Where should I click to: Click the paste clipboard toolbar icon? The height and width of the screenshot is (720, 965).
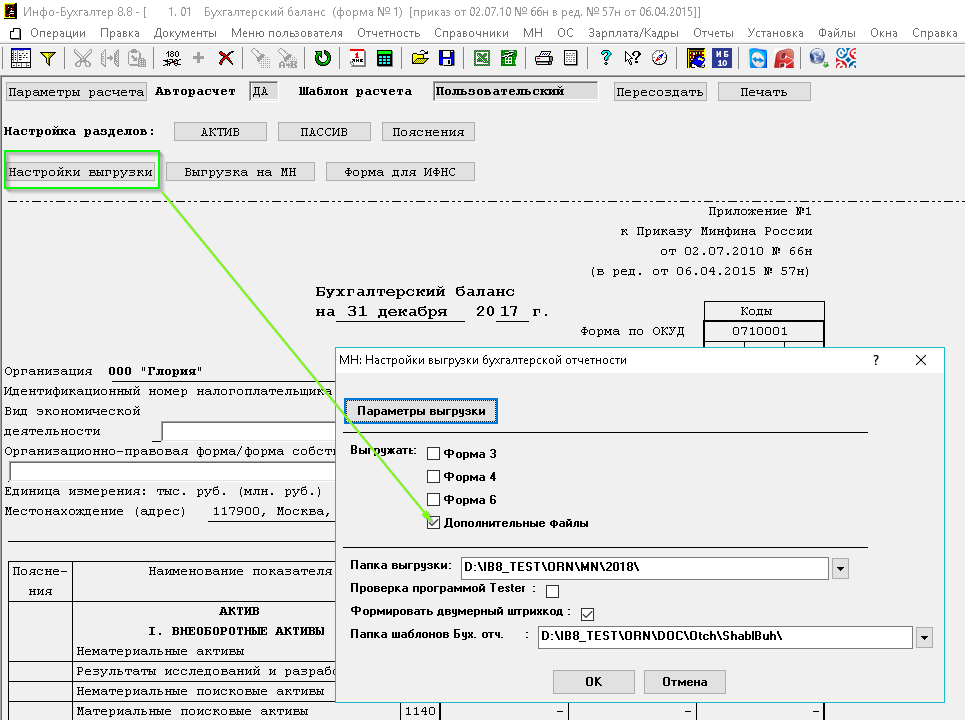tap(137, 58)
